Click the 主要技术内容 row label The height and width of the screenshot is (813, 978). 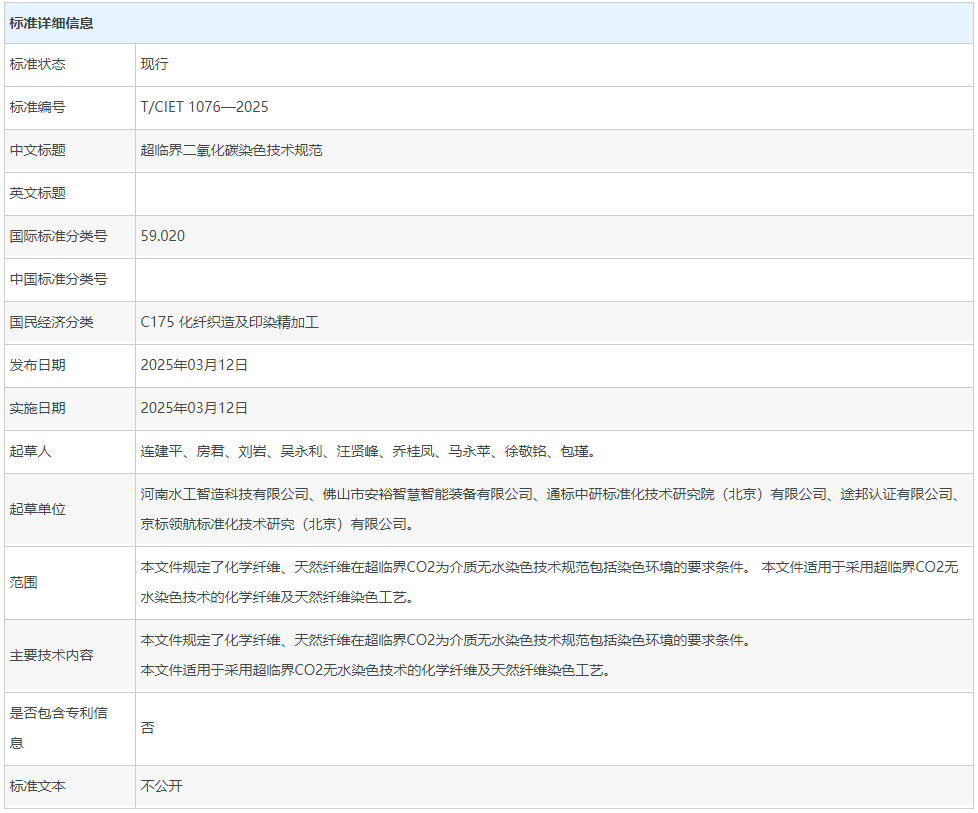click(x=52, y=655)
